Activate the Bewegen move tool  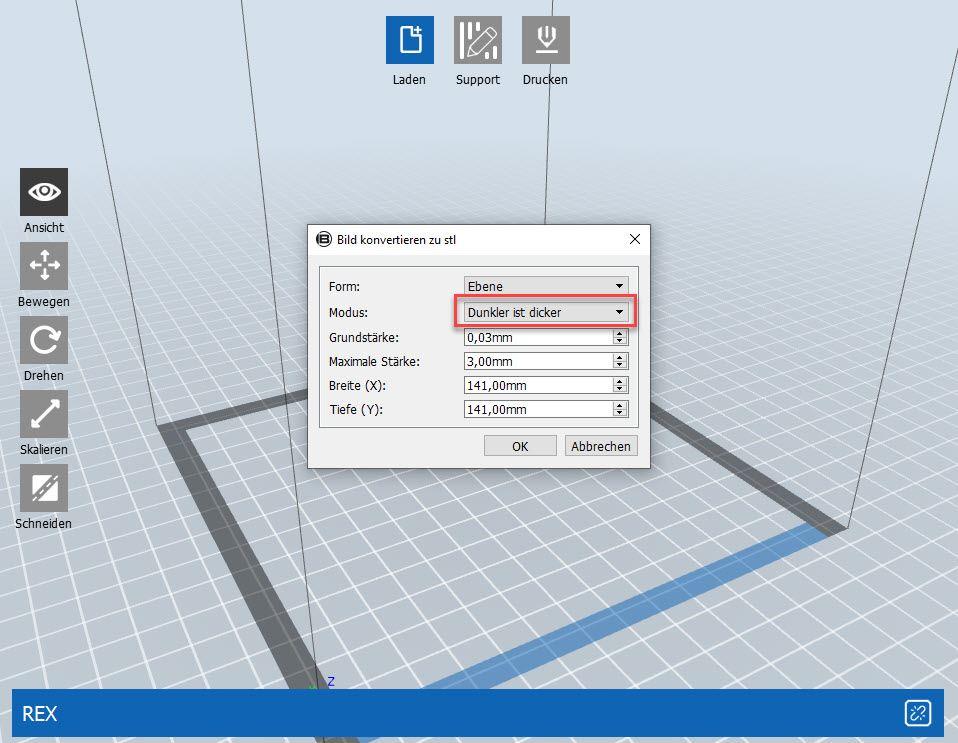(x=44, y=266)
